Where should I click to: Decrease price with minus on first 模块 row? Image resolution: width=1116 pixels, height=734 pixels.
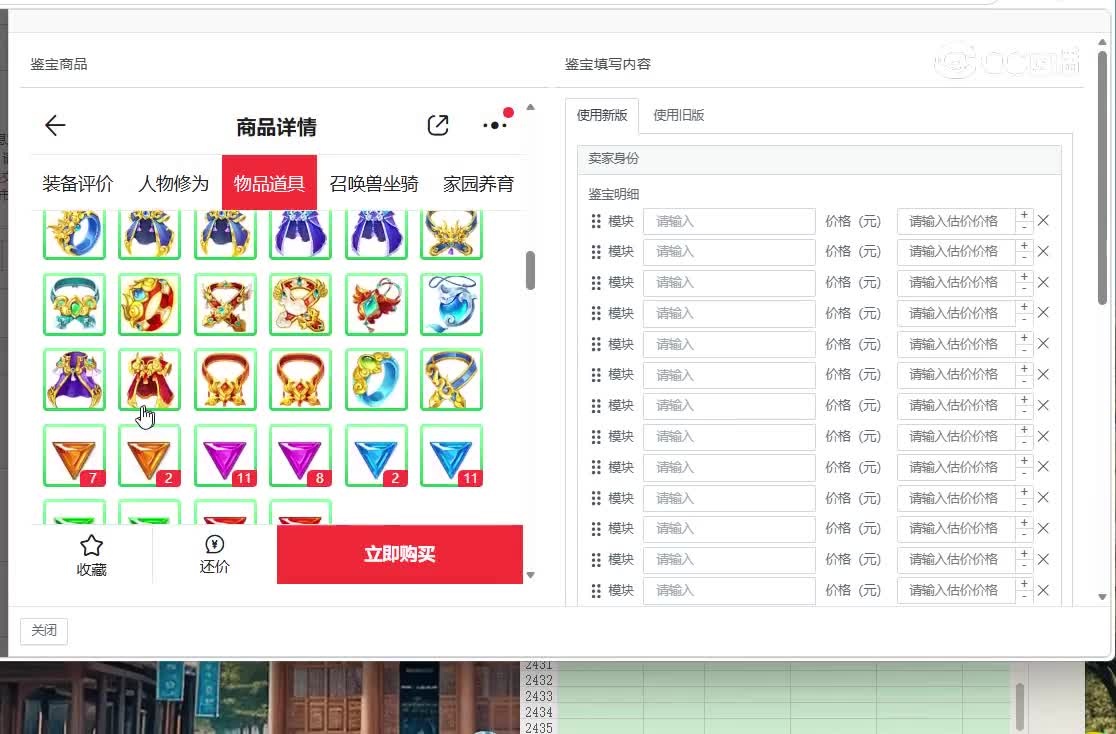pos(1023,228)
